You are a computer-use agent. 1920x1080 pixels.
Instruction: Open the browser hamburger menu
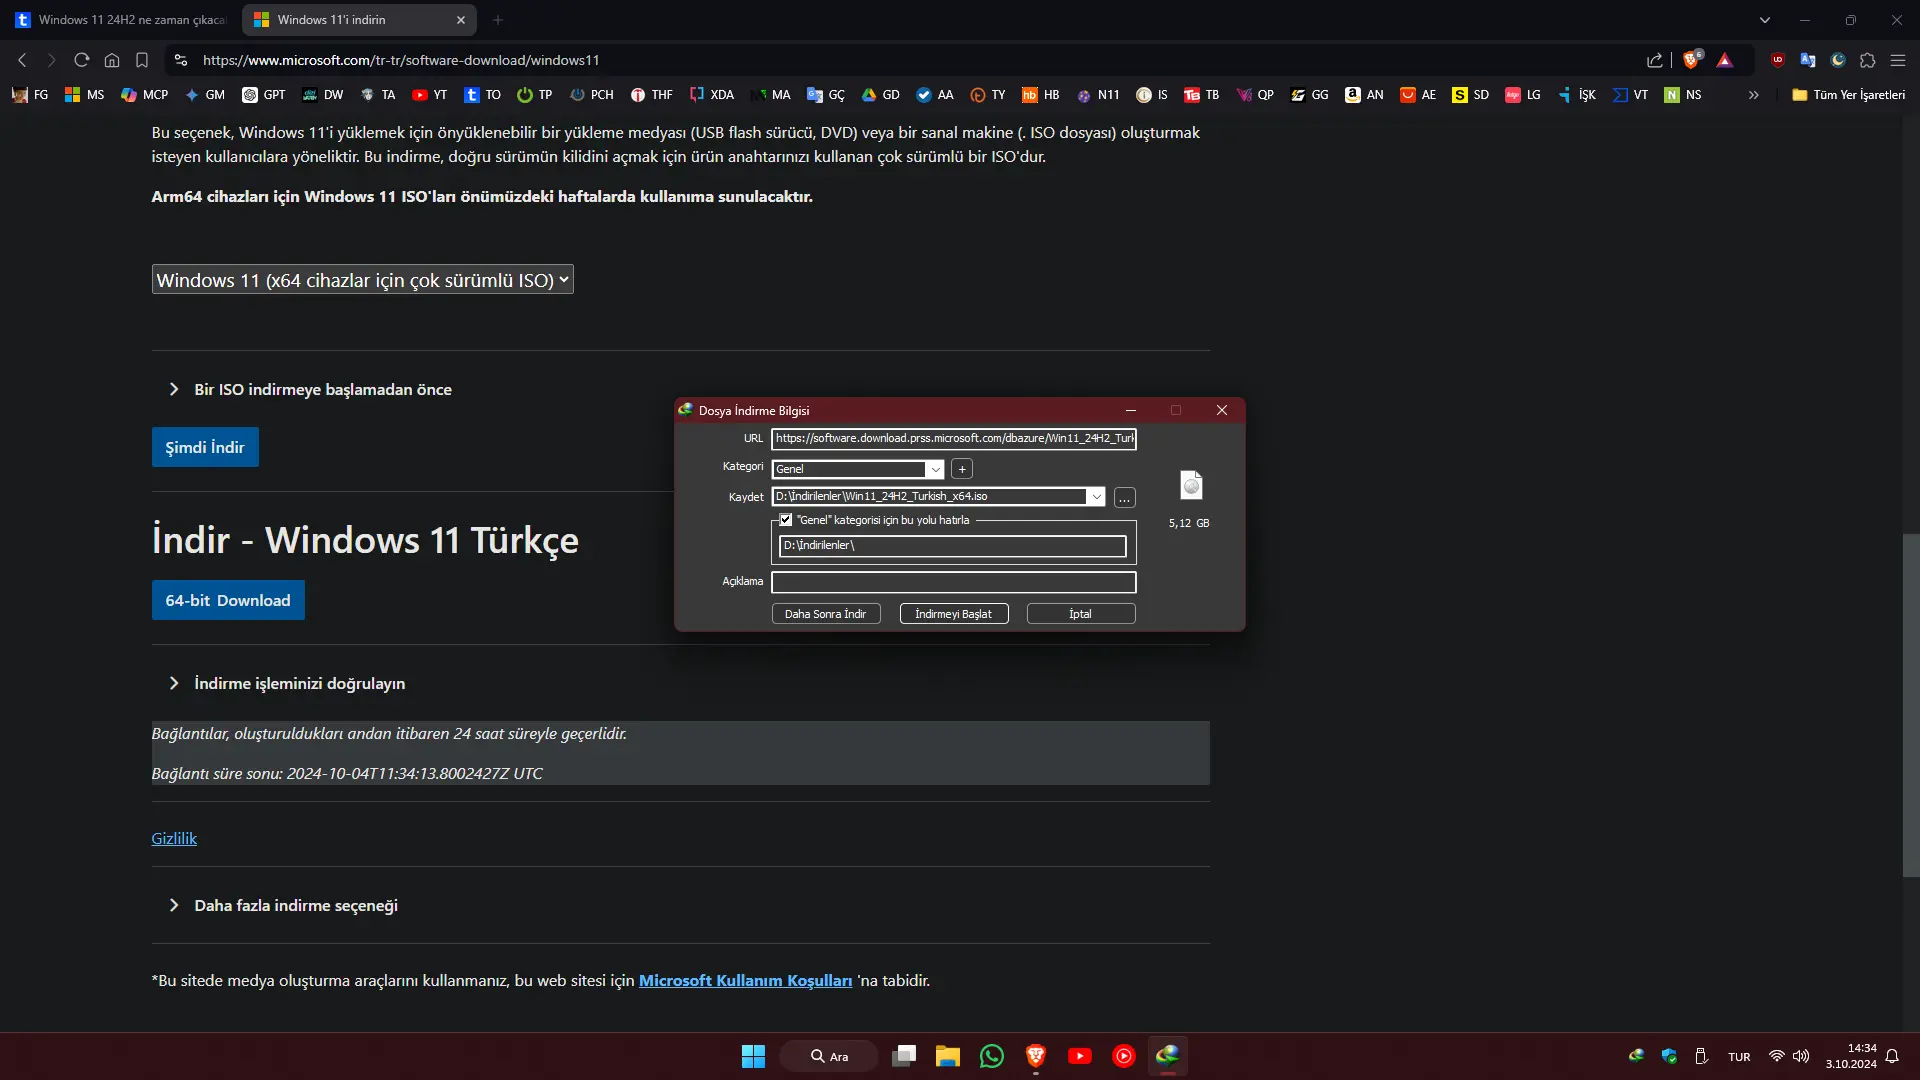pos(1898,60)
